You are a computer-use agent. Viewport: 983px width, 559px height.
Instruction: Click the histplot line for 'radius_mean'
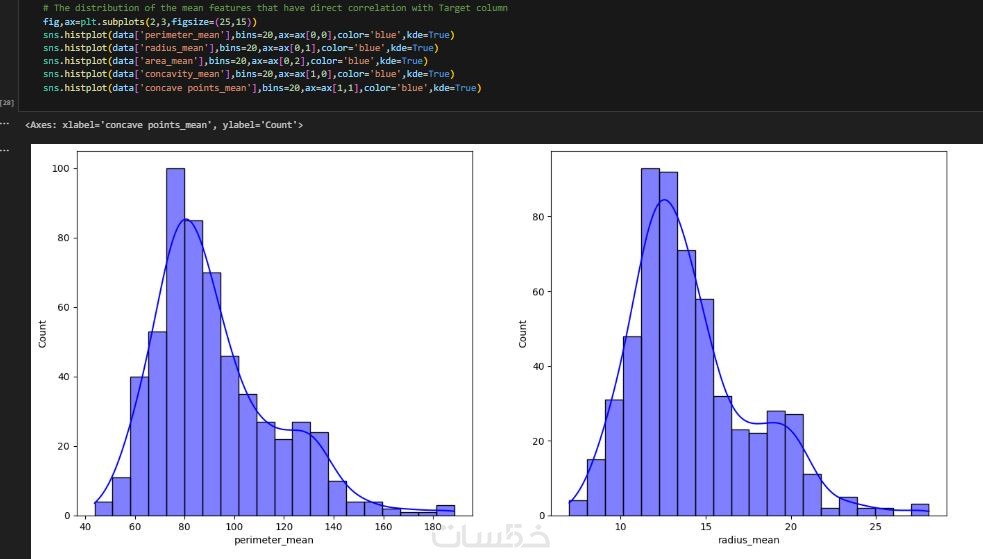click(x=241, y=48)
